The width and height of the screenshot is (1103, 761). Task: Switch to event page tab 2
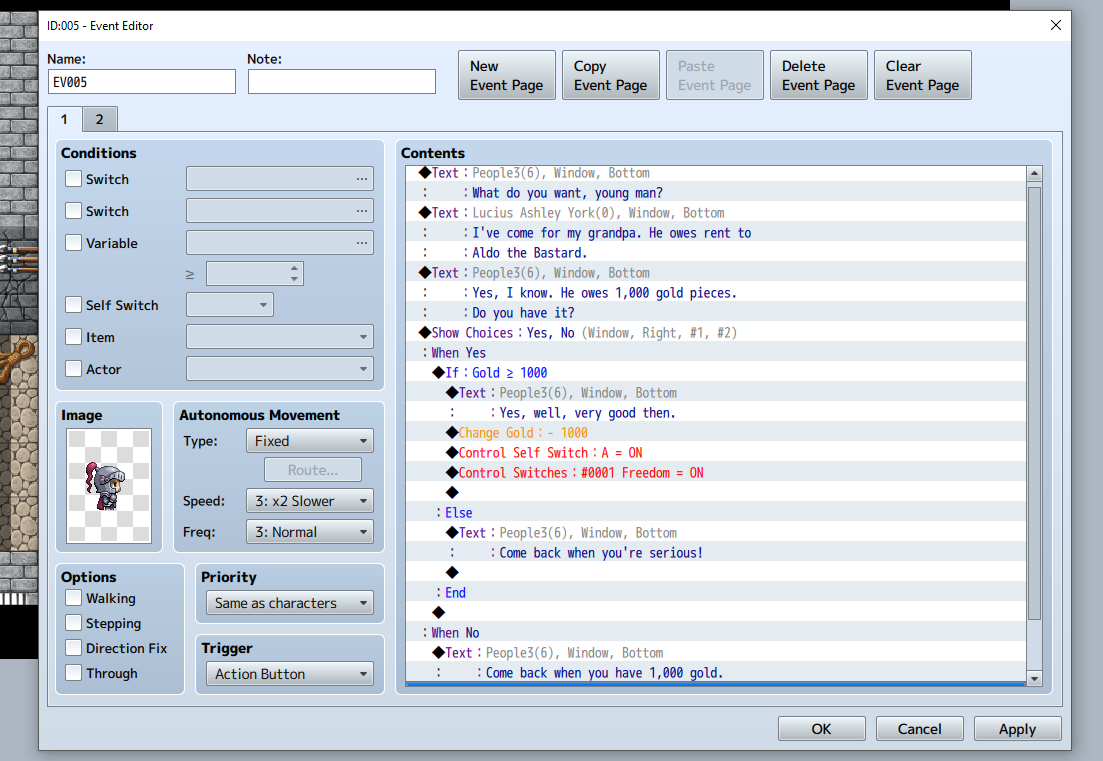coord(99,120)
